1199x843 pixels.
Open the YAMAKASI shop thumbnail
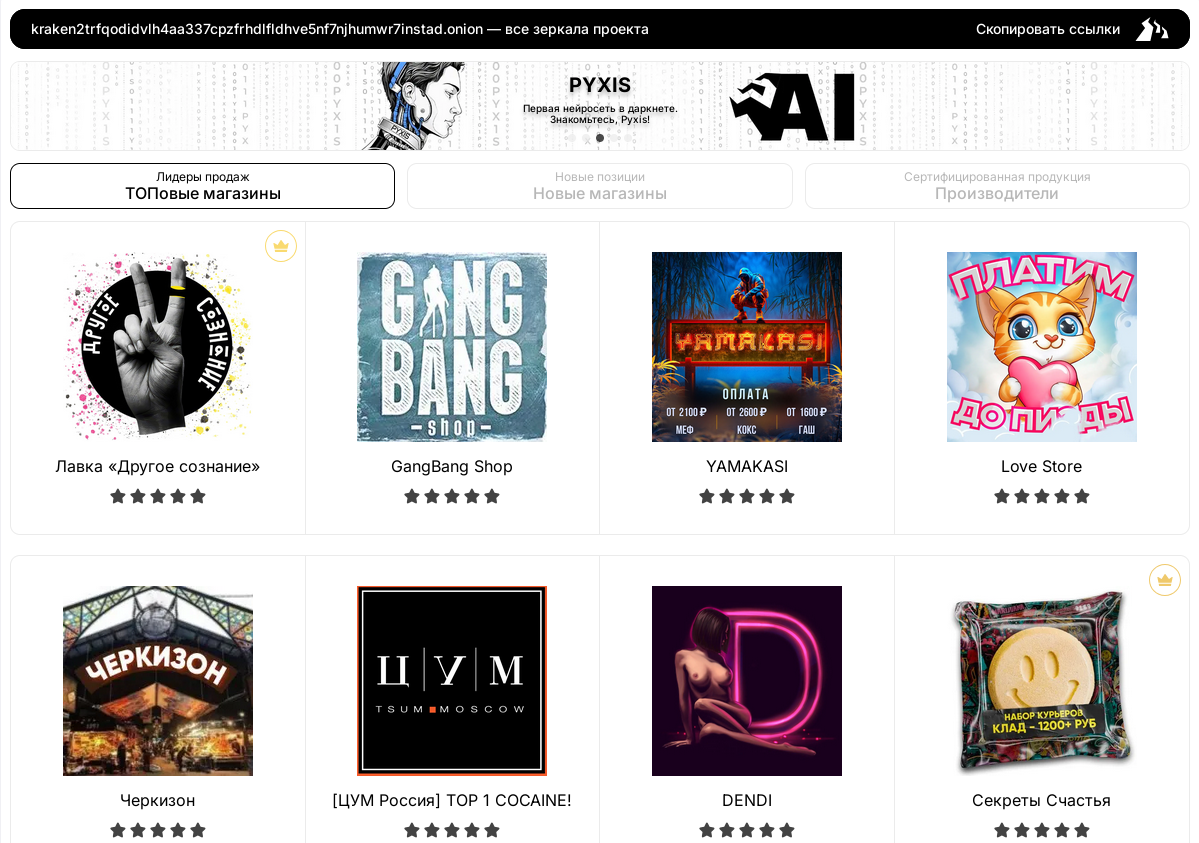point(747,347)
